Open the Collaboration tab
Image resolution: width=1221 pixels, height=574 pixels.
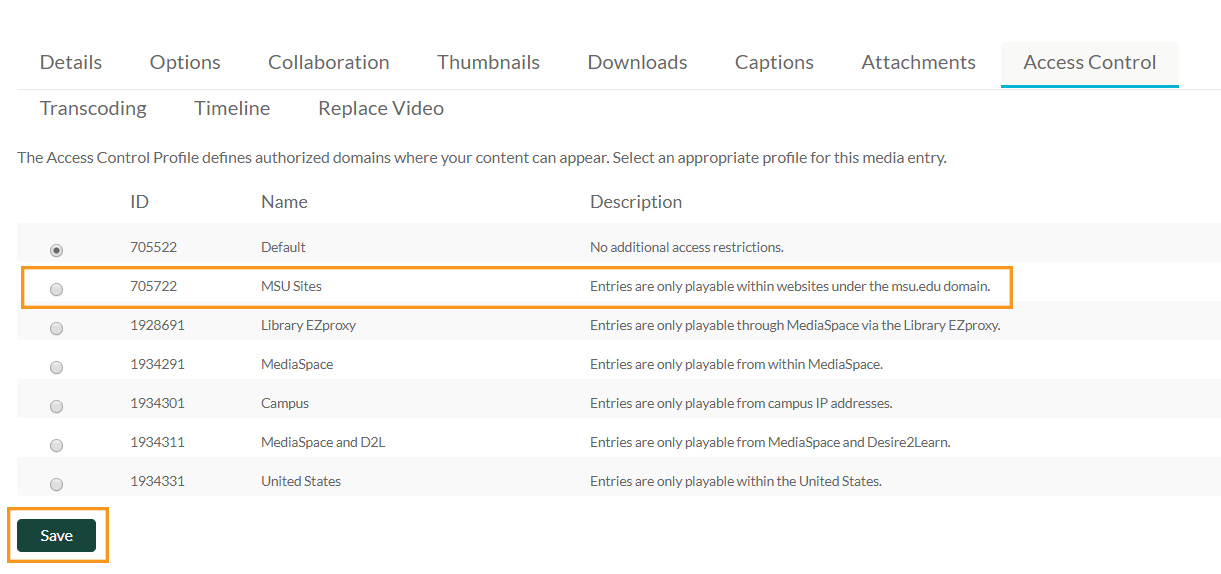coord(329,62)
